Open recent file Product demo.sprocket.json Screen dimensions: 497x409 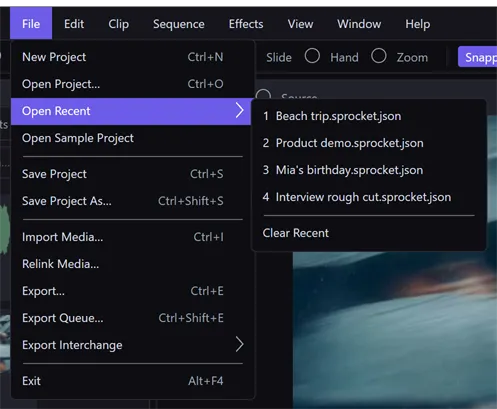[368, 143]
